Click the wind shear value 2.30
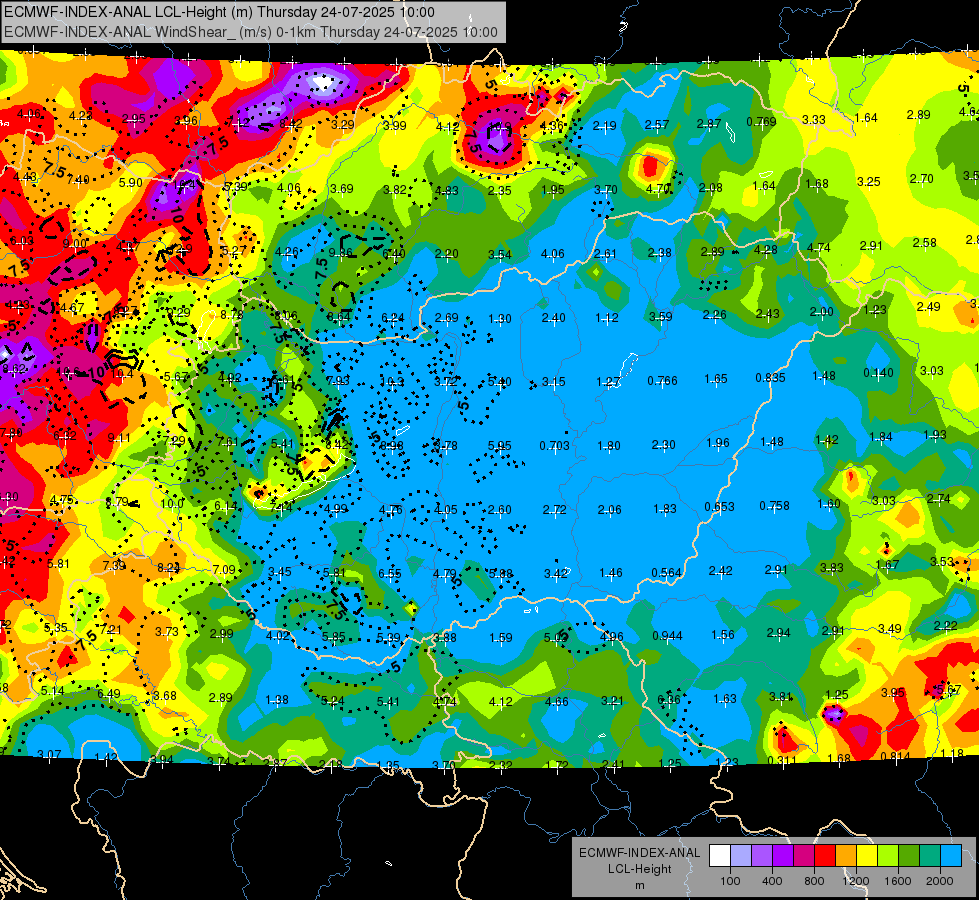The height and width of the screenshot is (900, 979). click(663, 445)
